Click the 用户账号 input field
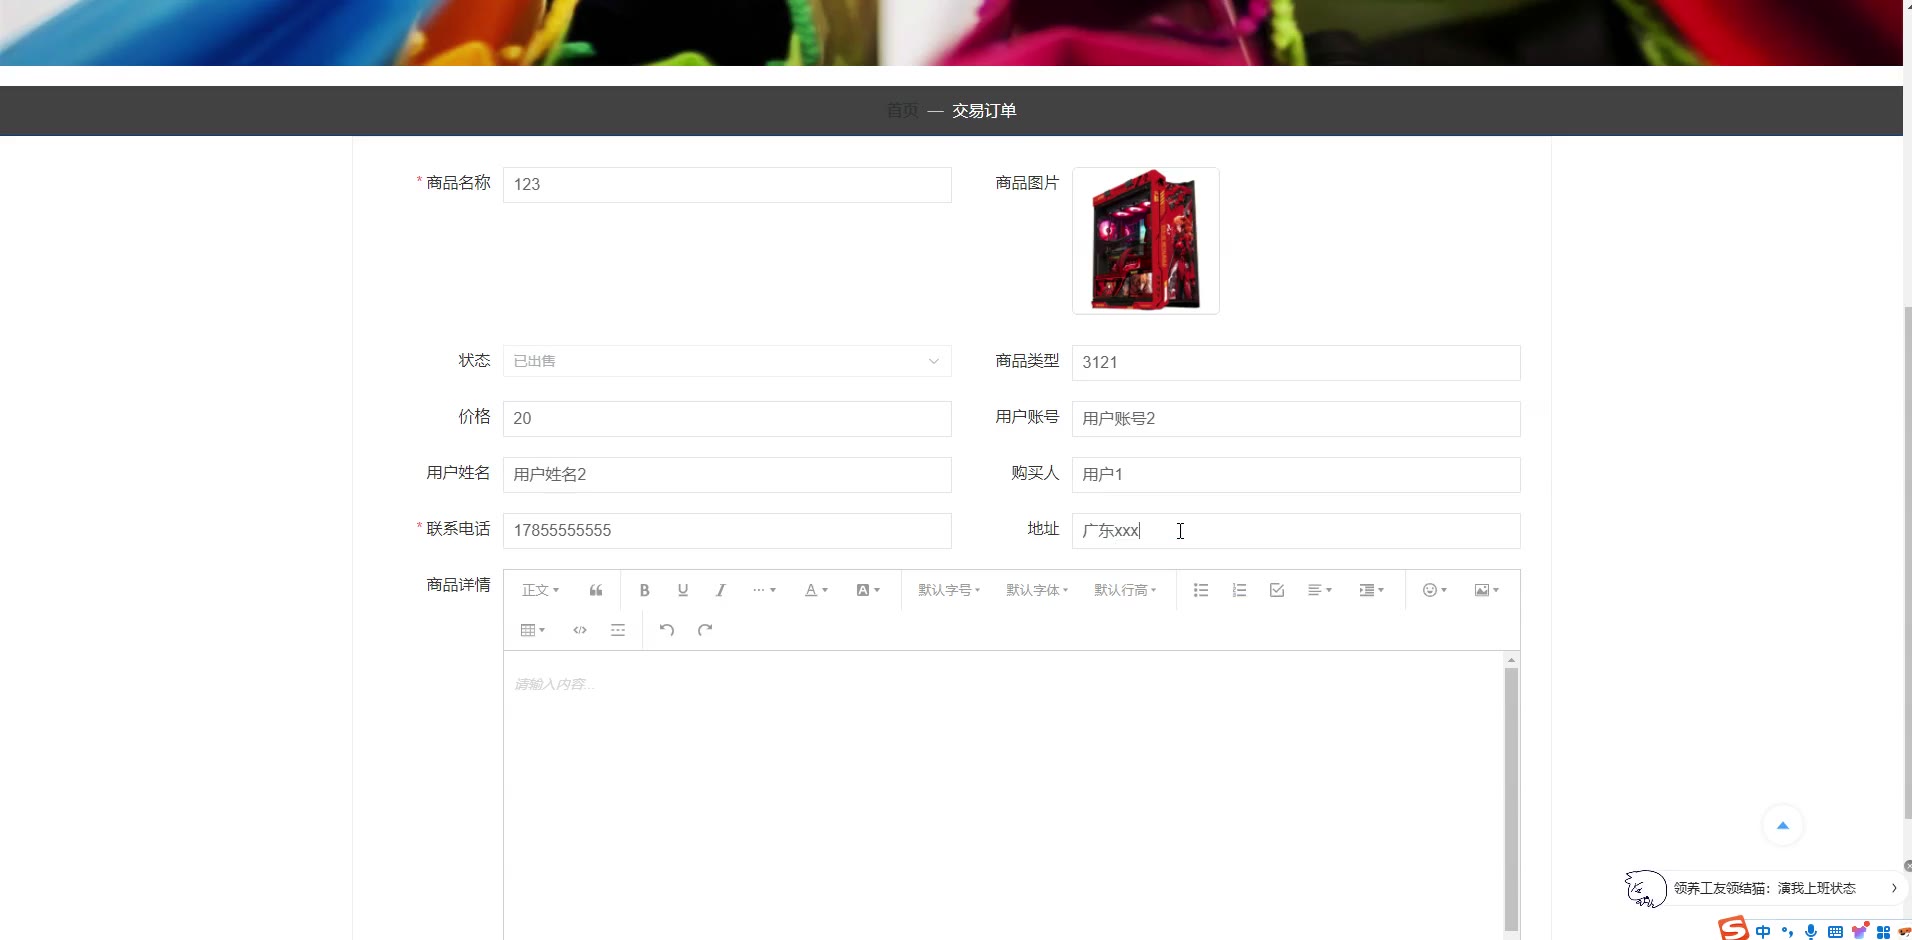Viewport: 1912px width, 940px height. 1296,419
